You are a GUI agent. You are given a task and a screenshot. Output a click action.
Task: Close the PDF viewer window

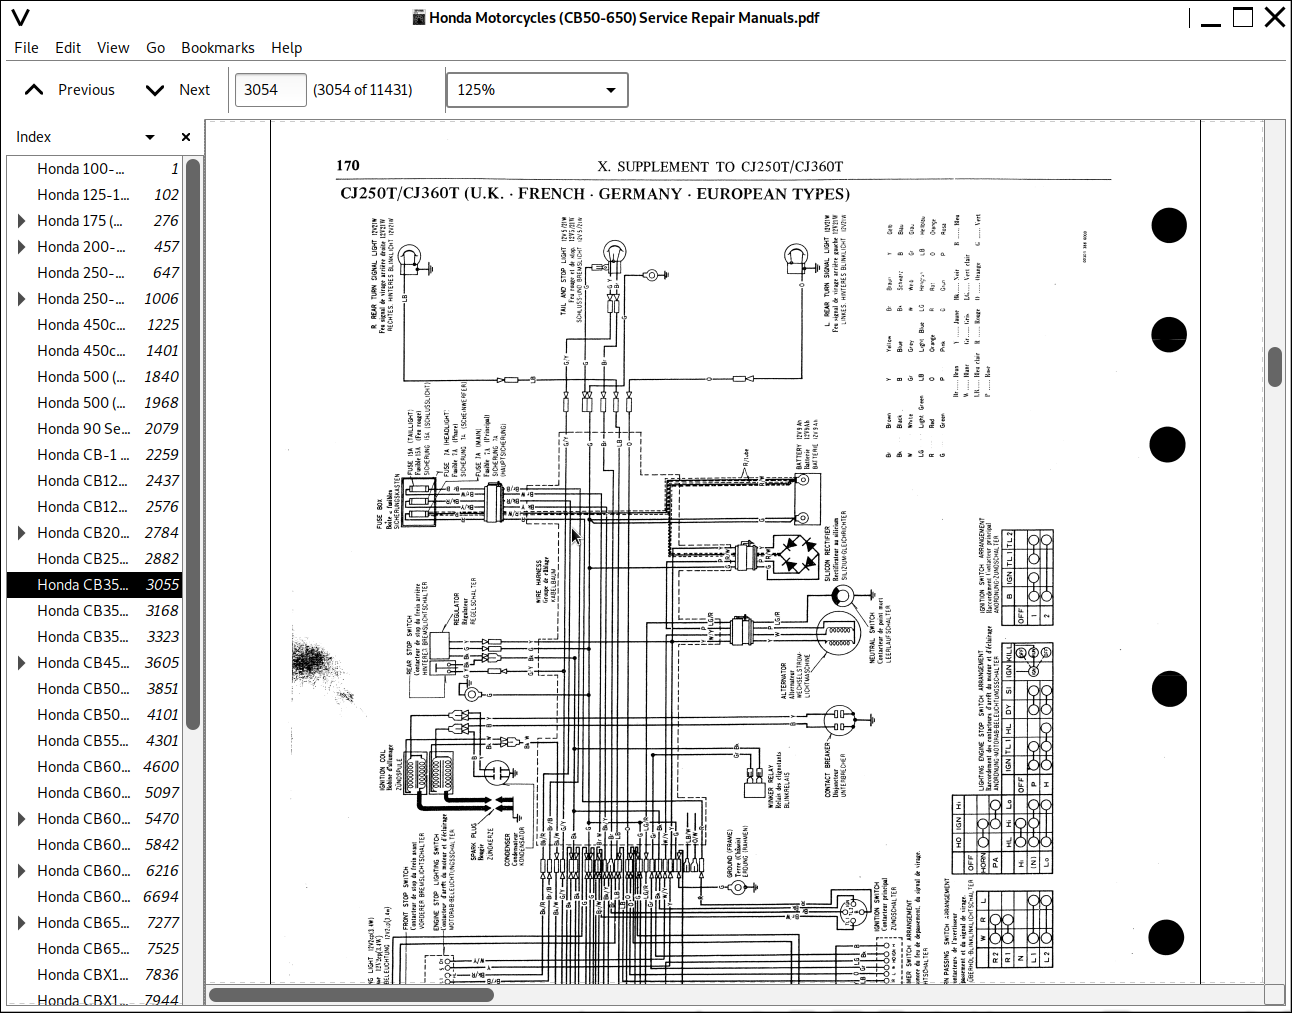(x=1275, y=17)
